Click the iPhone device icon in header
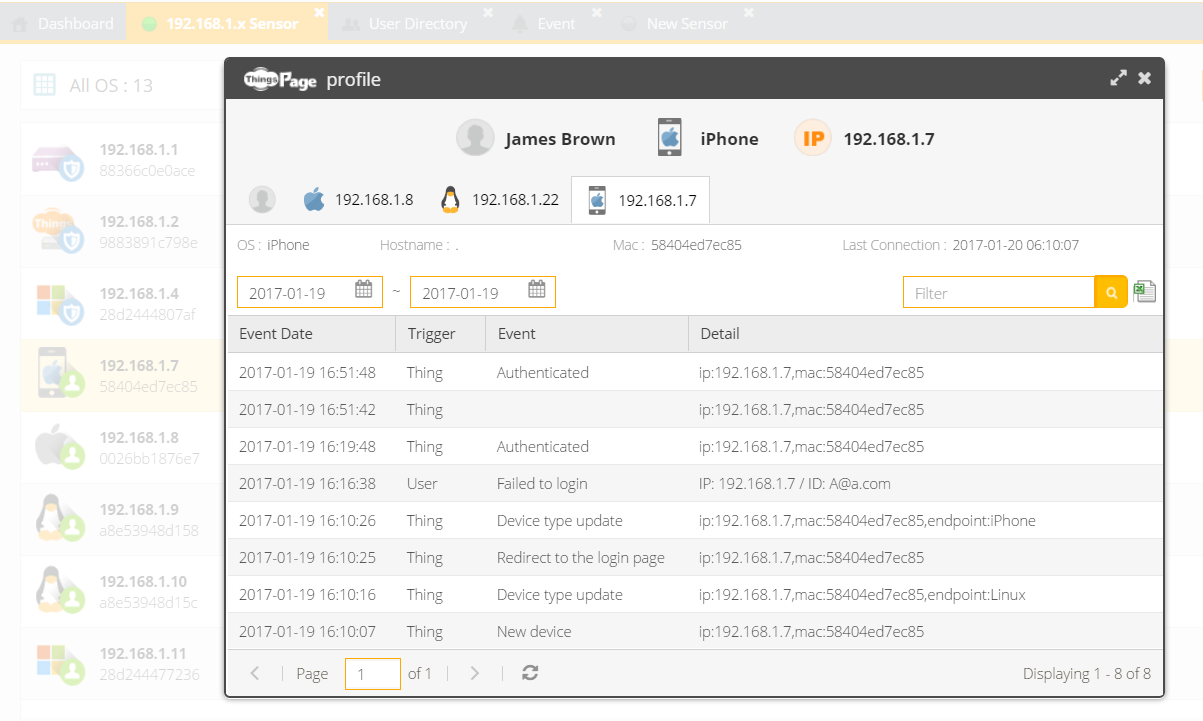Image resolution: width=1203 pixels, height=721 pixels. pos(670,138)
